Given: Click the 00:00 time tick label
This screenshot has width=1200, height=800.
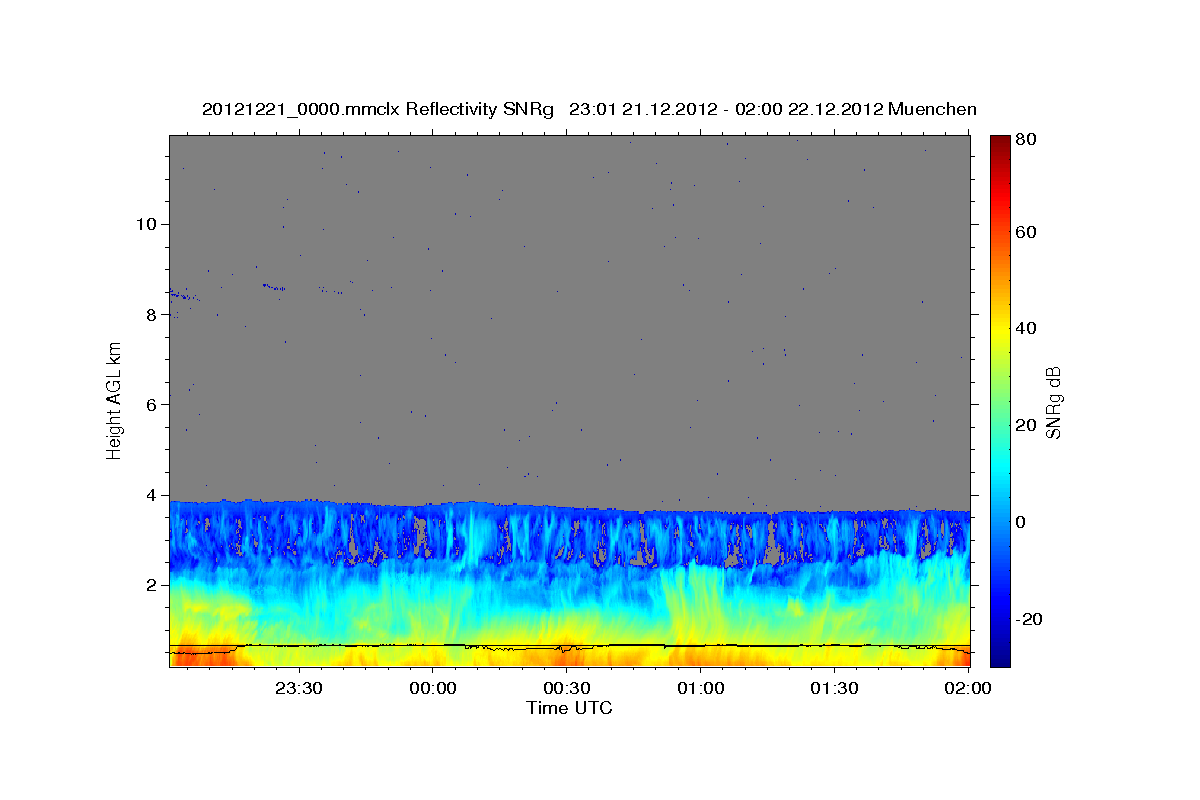Looking at the screenshot, I should pyautogui.click(x=433, y=688).
